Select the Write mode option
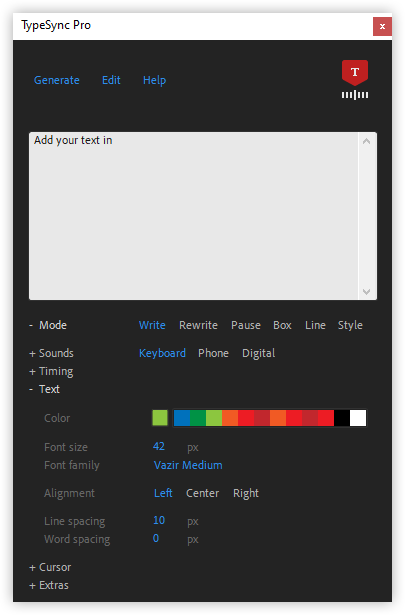This screenshot has height=615, width=405. point(152,325)
